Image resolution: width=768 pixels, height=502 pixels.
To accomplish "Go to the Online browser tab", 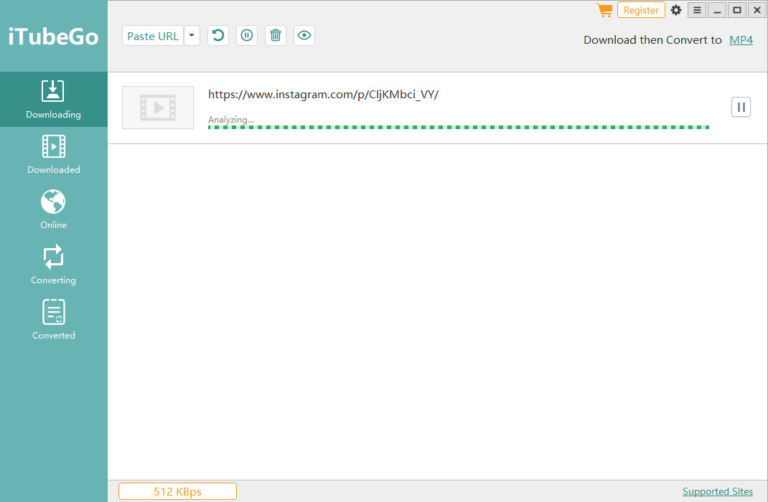I will [x=53, y=209].
